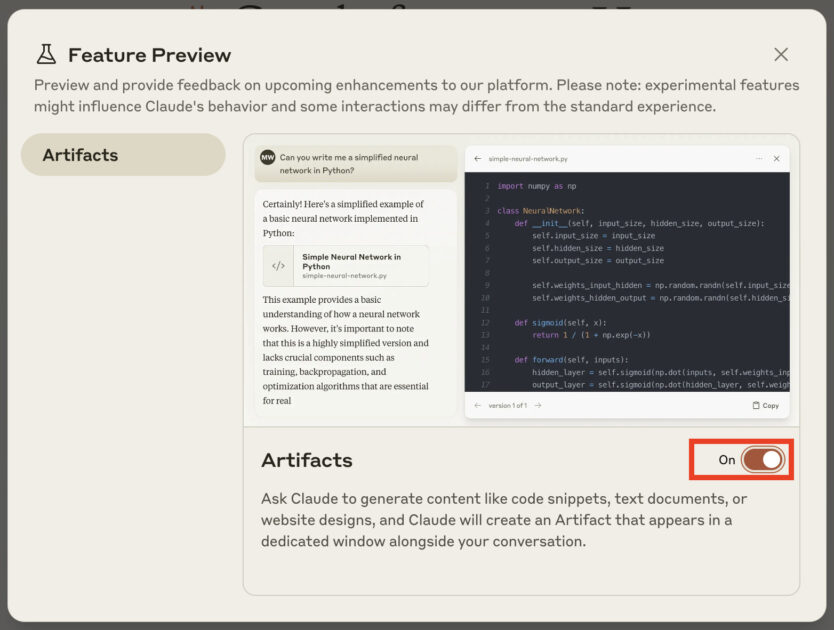Click the Feature Preview flask icon

[x=46, y=54]
